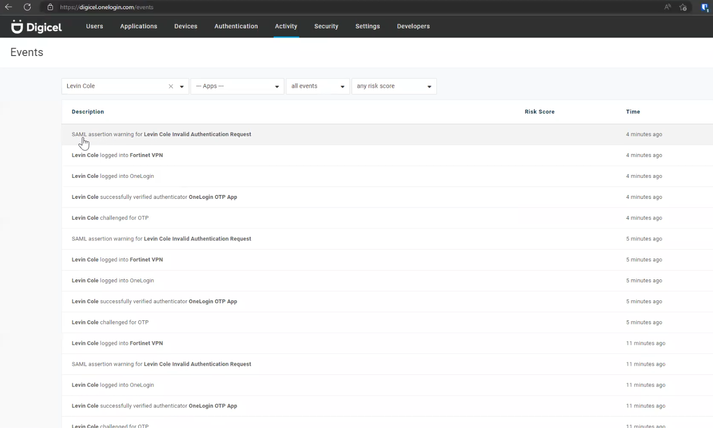This screenshot has height=428, width=713.
Task: Open the Settings menu
Action: coord(367,26)
